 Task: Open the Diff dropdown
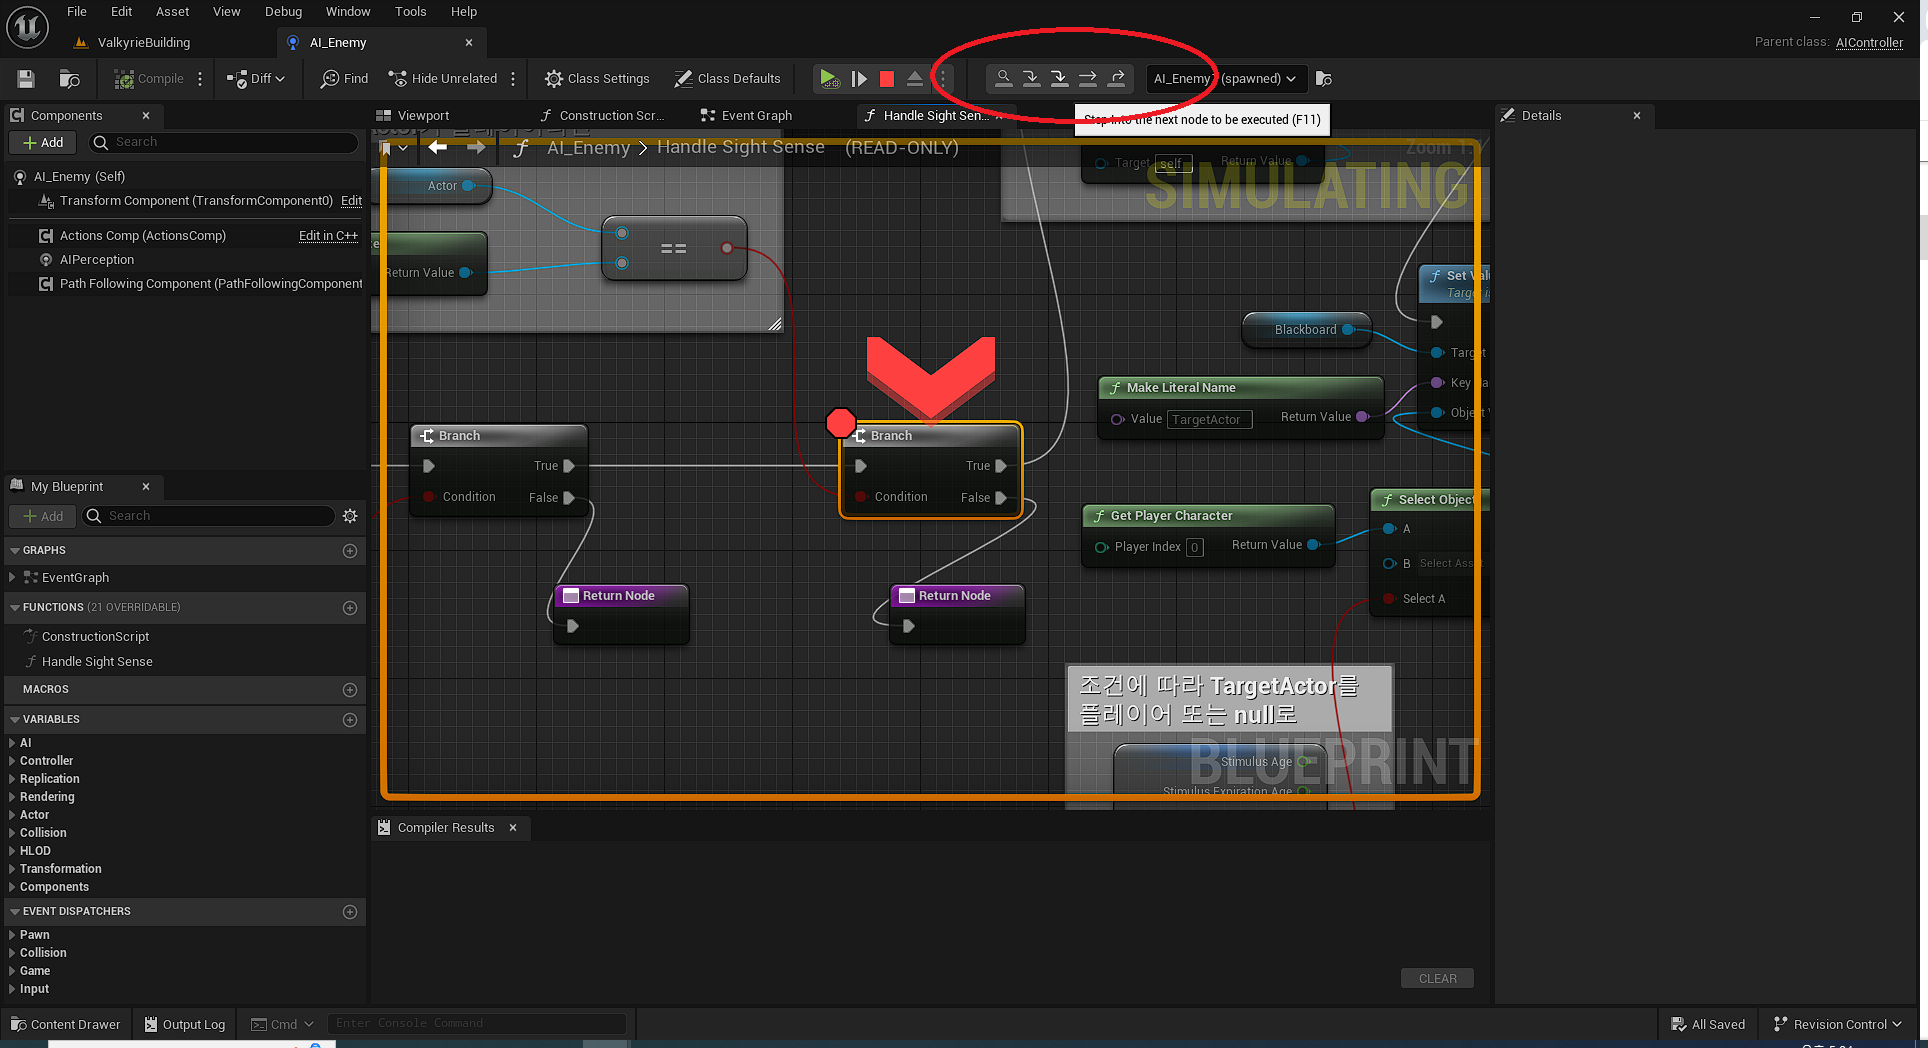pos(256,79)
